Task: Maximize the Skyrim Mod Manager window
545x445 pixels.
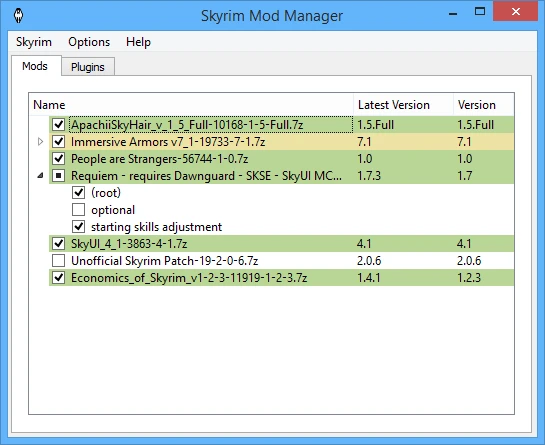Action: tap(480, 11)
